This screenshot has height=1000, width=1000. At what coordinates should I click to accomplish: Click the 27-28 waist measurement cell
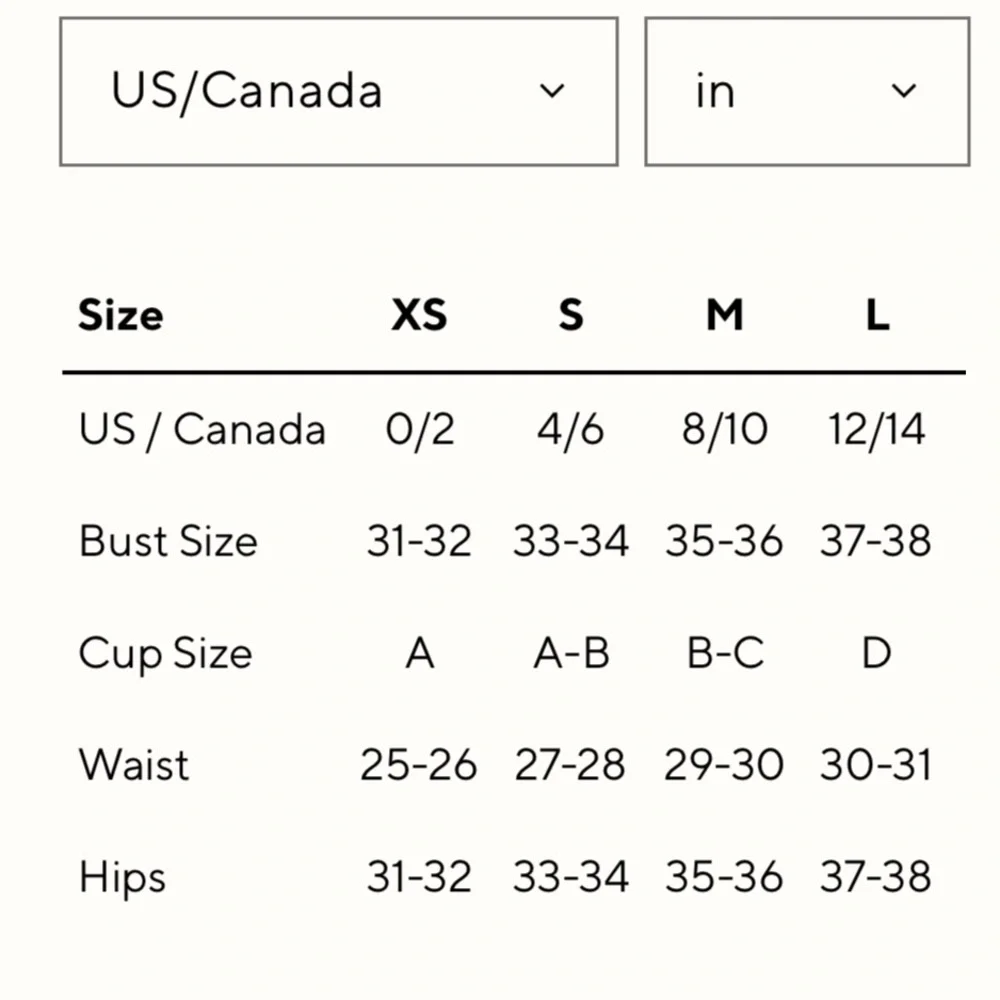pyautogui.click(x=570, y=765)
